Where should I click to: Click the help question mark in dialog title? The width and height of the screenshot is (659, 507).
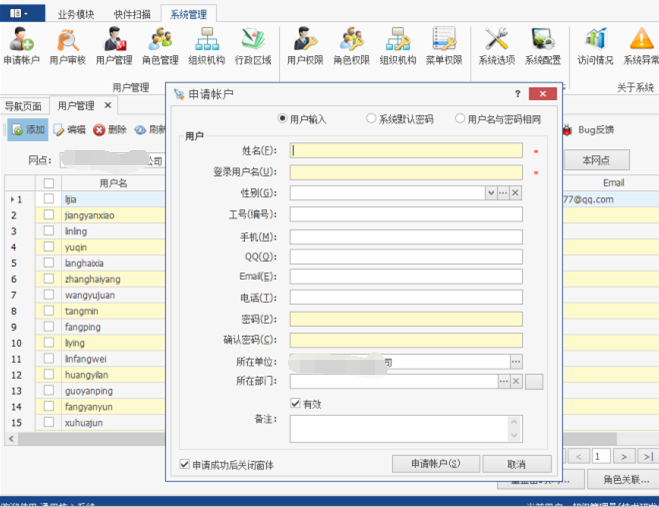click(518, 93)
